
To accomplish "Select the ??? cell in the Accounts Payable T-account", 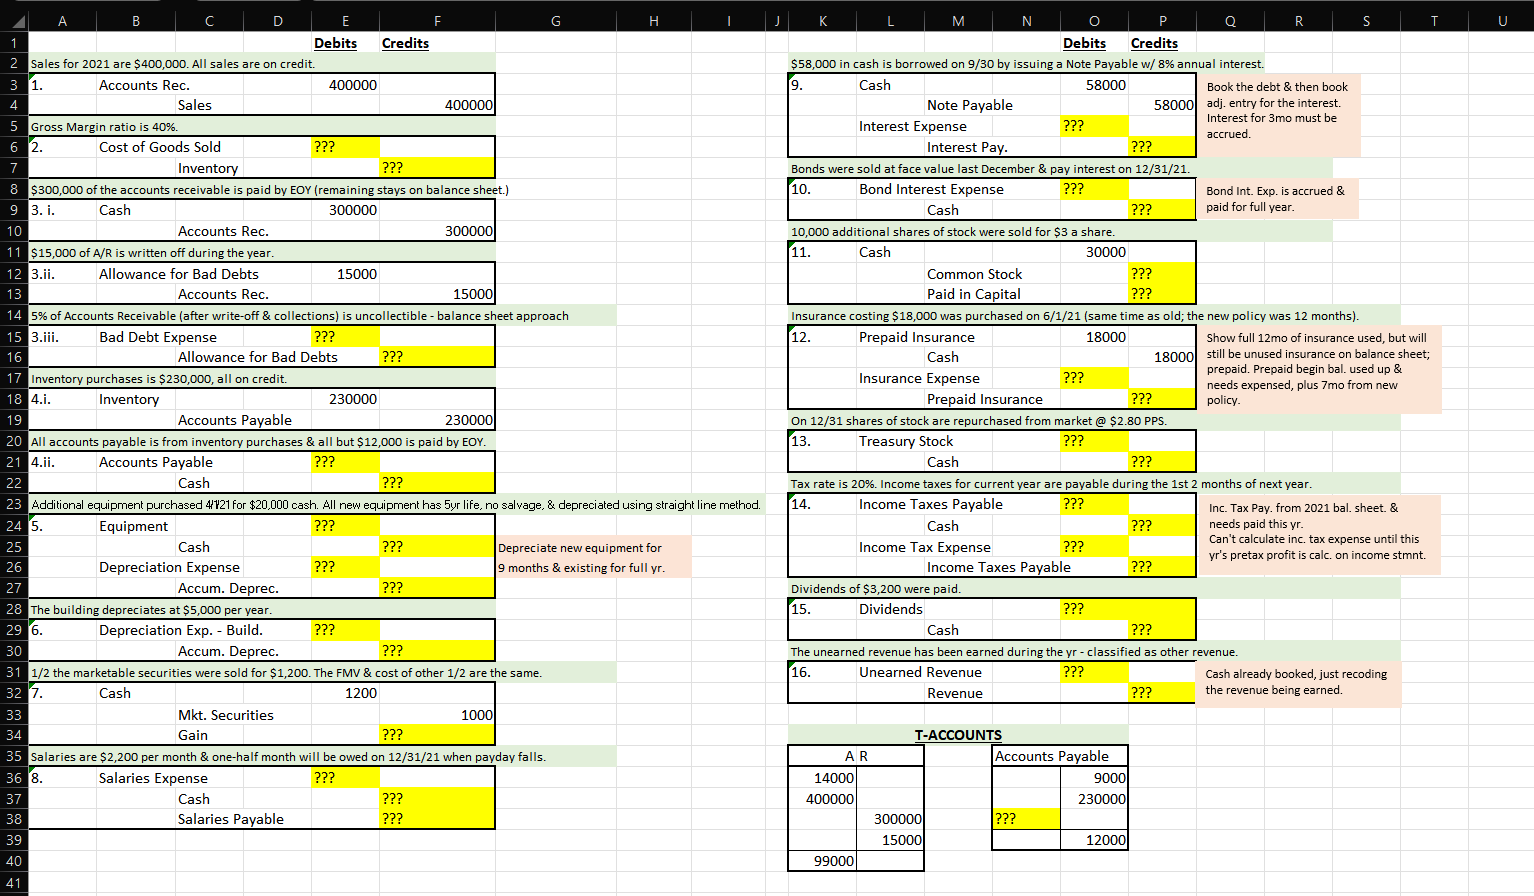I will tap(1026, 819).
